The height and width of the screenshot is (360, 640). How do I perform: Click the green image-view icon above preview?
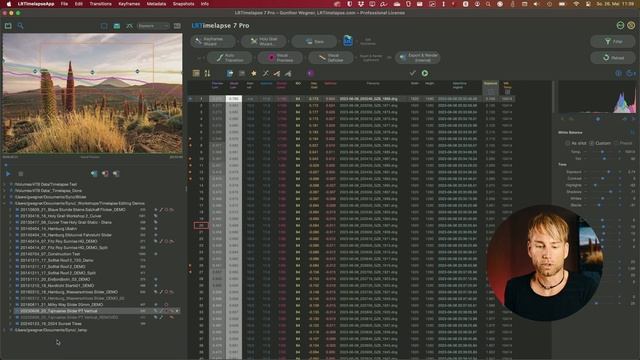click(117, 26)
